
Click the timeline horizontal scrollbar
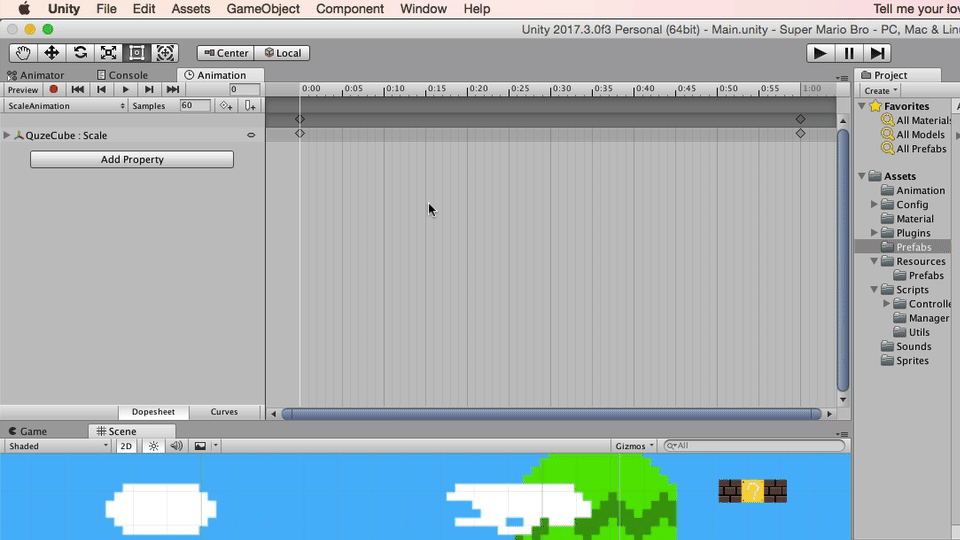[x=551, y=414]
